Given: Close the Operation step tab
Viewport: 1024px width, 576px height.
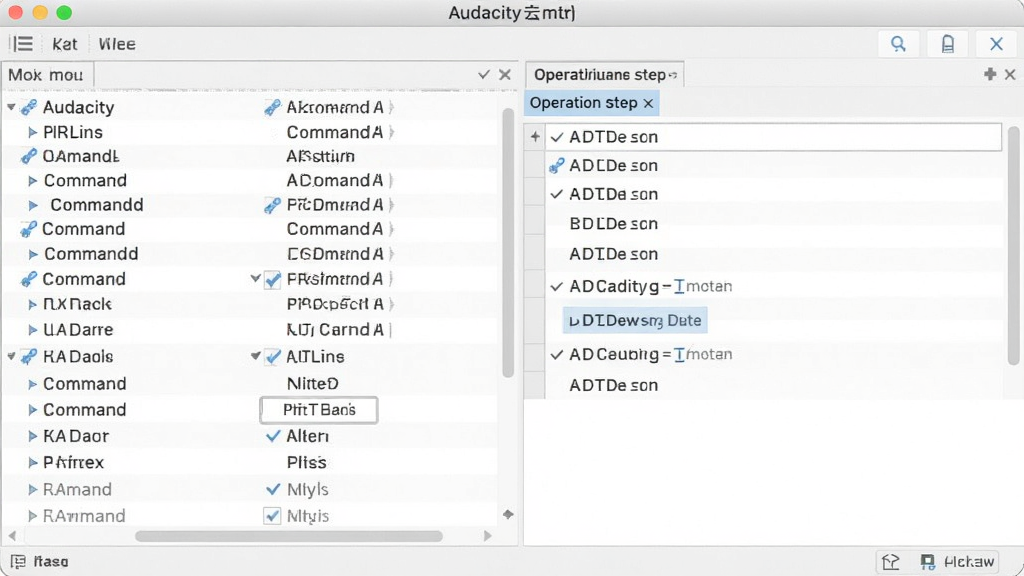Looking at the screenshot, I should 648,103.
